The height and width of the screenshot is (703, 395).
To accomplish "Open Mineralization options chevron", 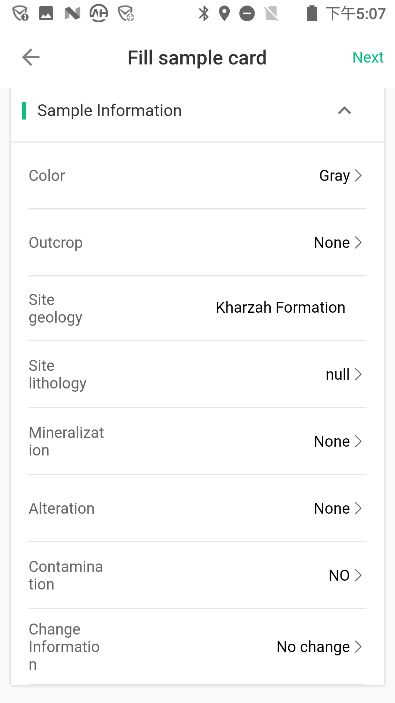I will (x=358, y=441).
